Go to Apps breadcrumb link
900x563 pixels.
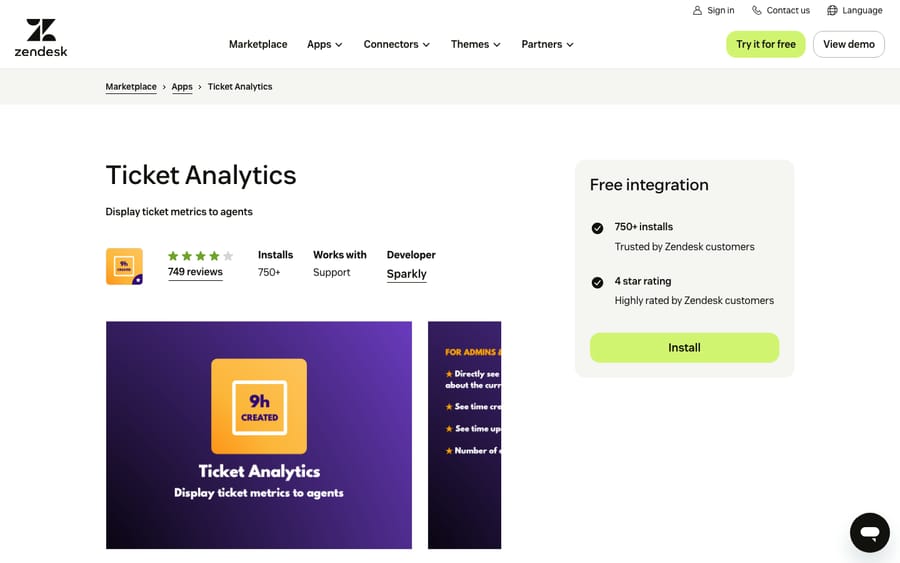[182, 87]
